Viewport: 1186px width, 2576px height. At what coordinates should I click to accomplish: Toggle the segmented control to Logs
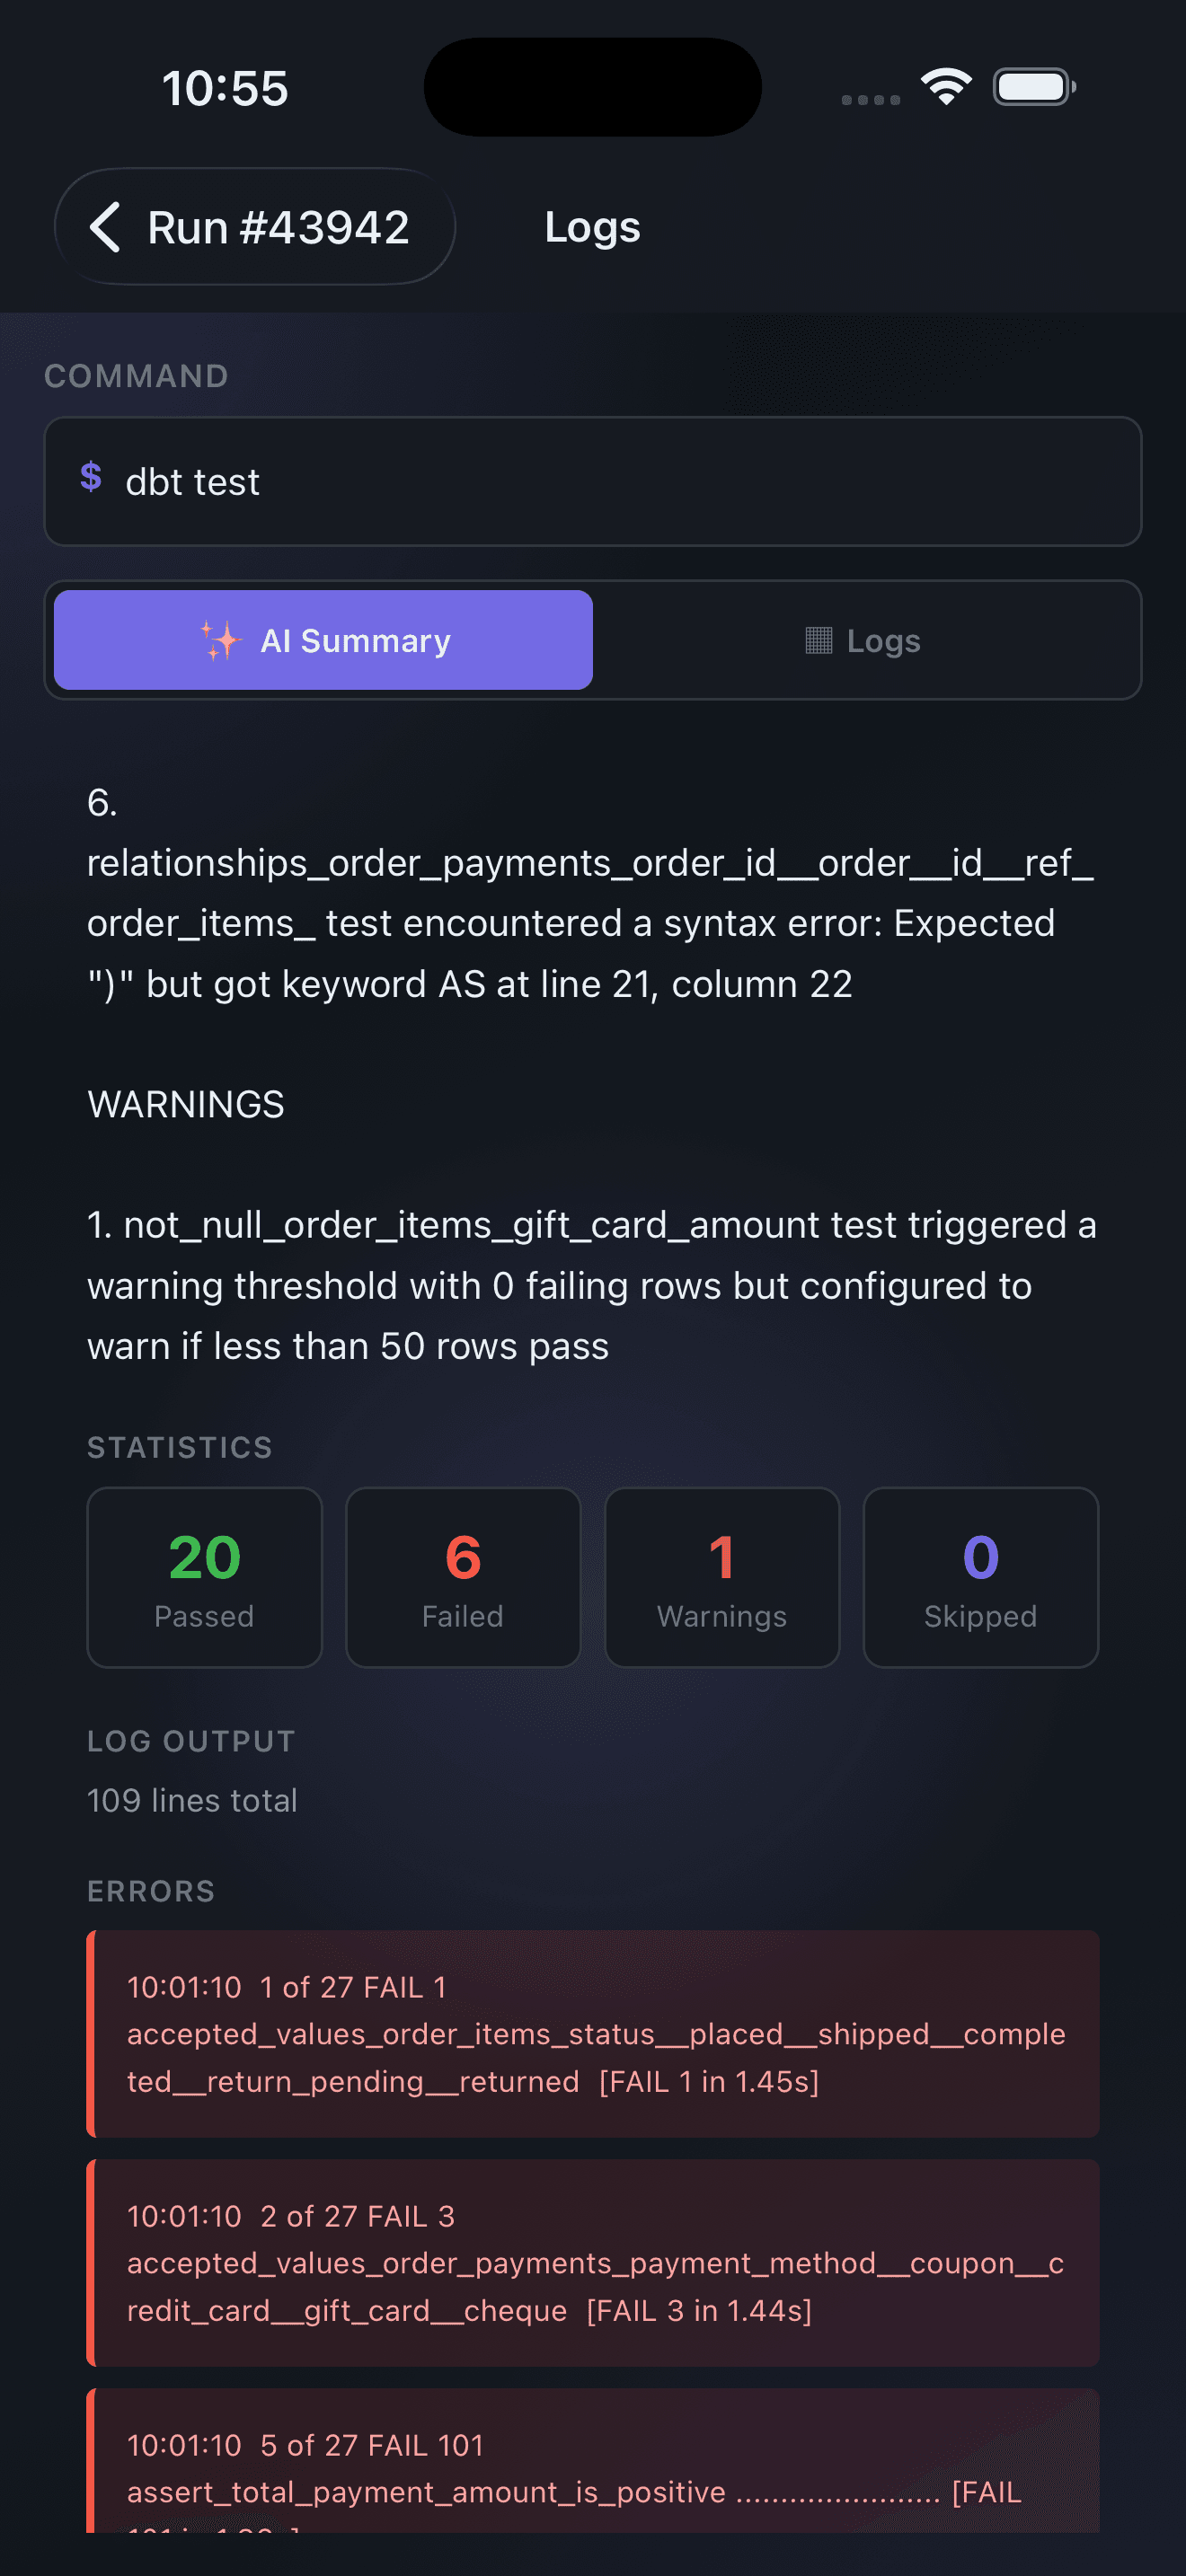pyautogui.click(x=865, y=640)
